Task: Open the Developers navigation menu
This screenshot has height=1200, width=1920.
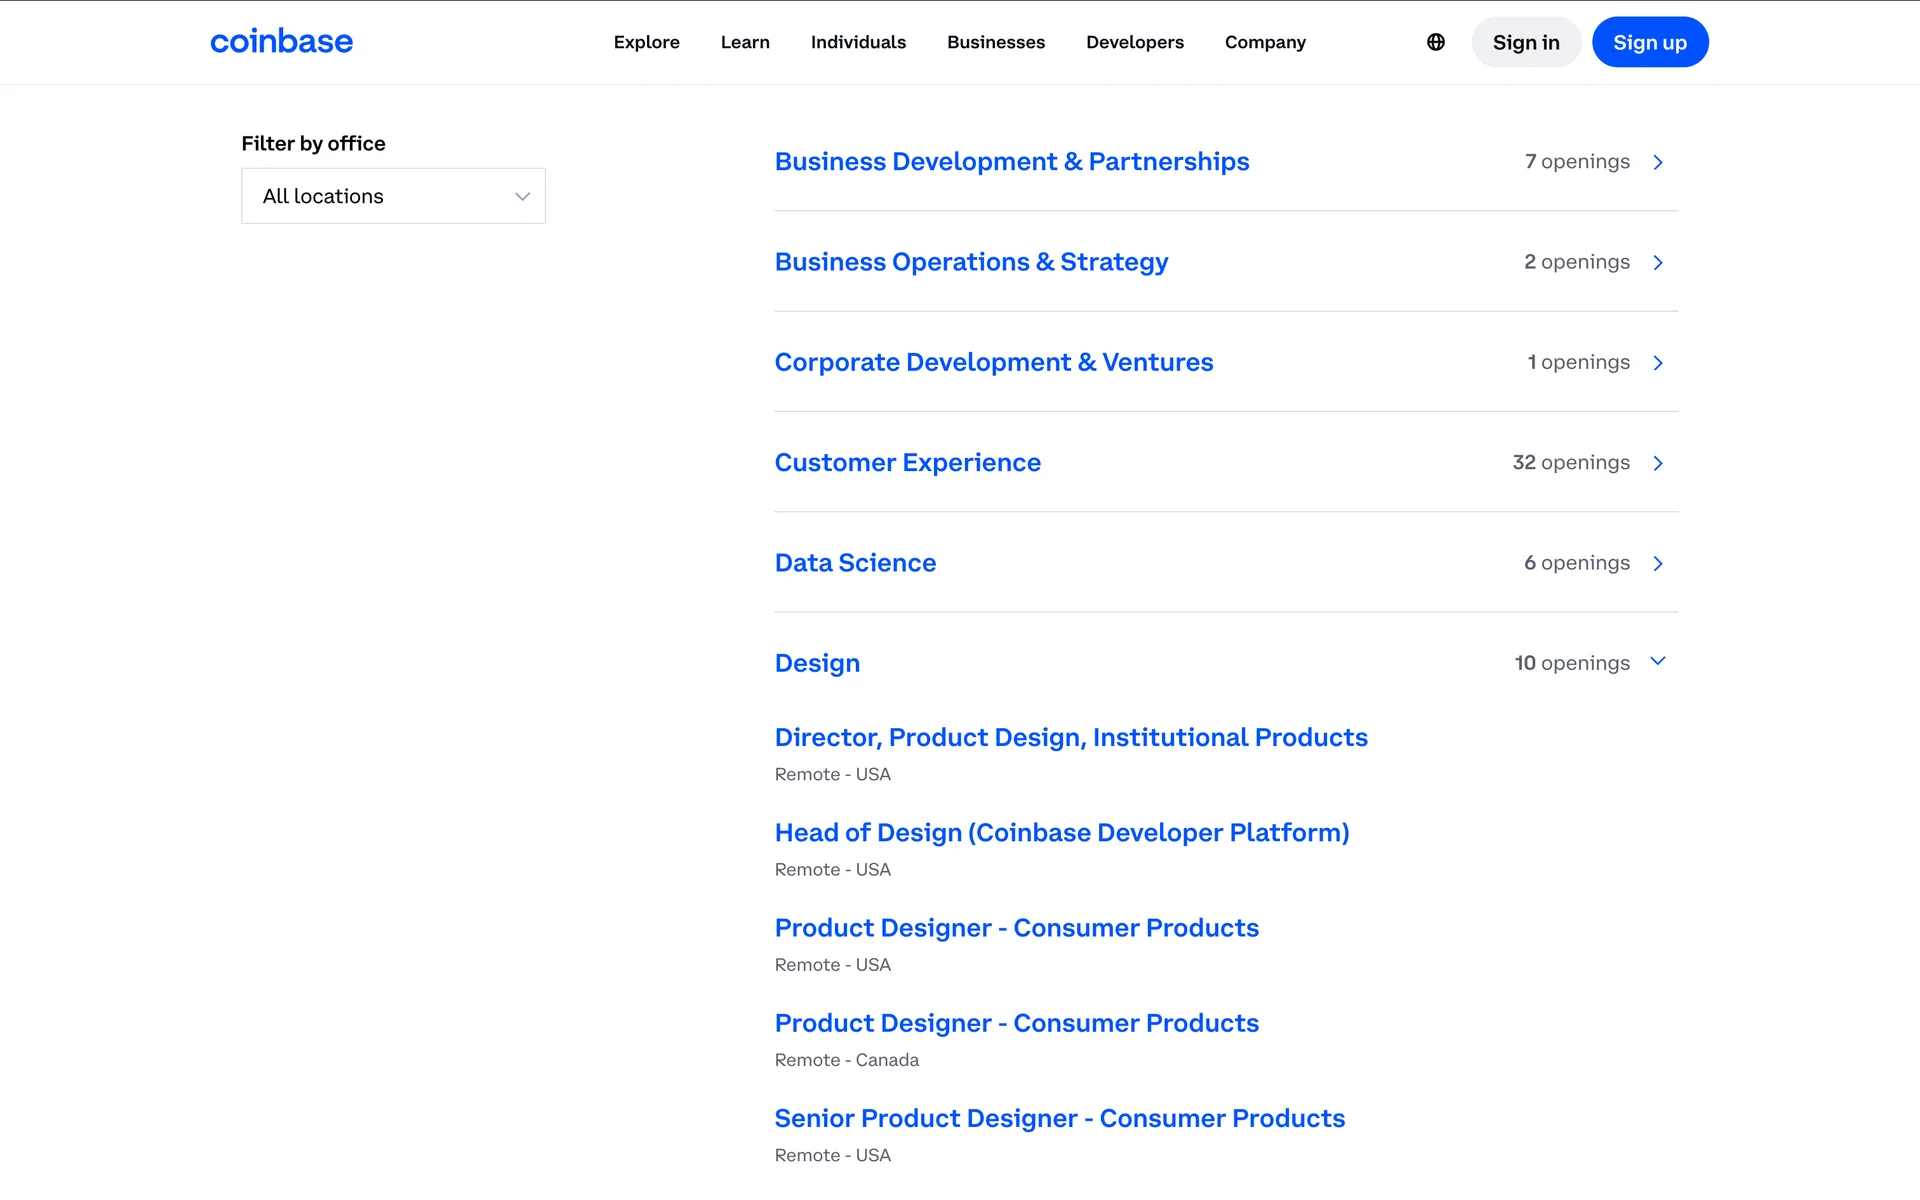Action: tap(1134, 42)
